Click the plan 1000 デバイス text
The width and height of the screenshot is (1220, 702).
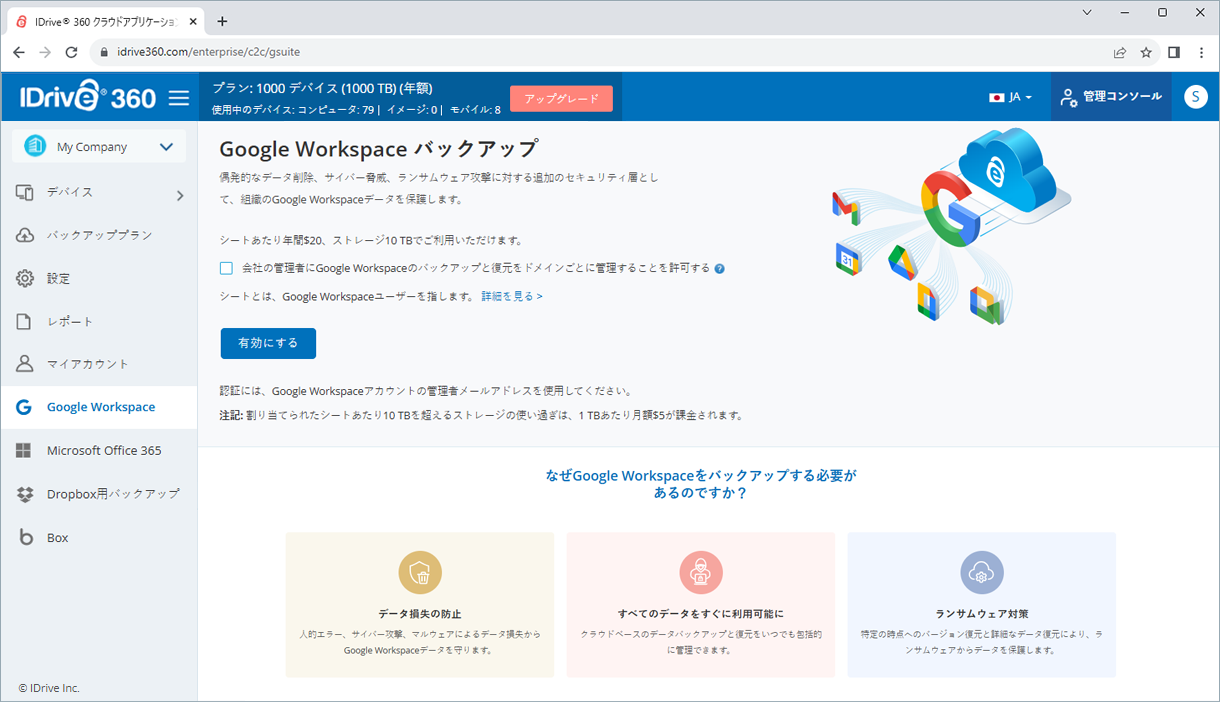pos(322,88)
